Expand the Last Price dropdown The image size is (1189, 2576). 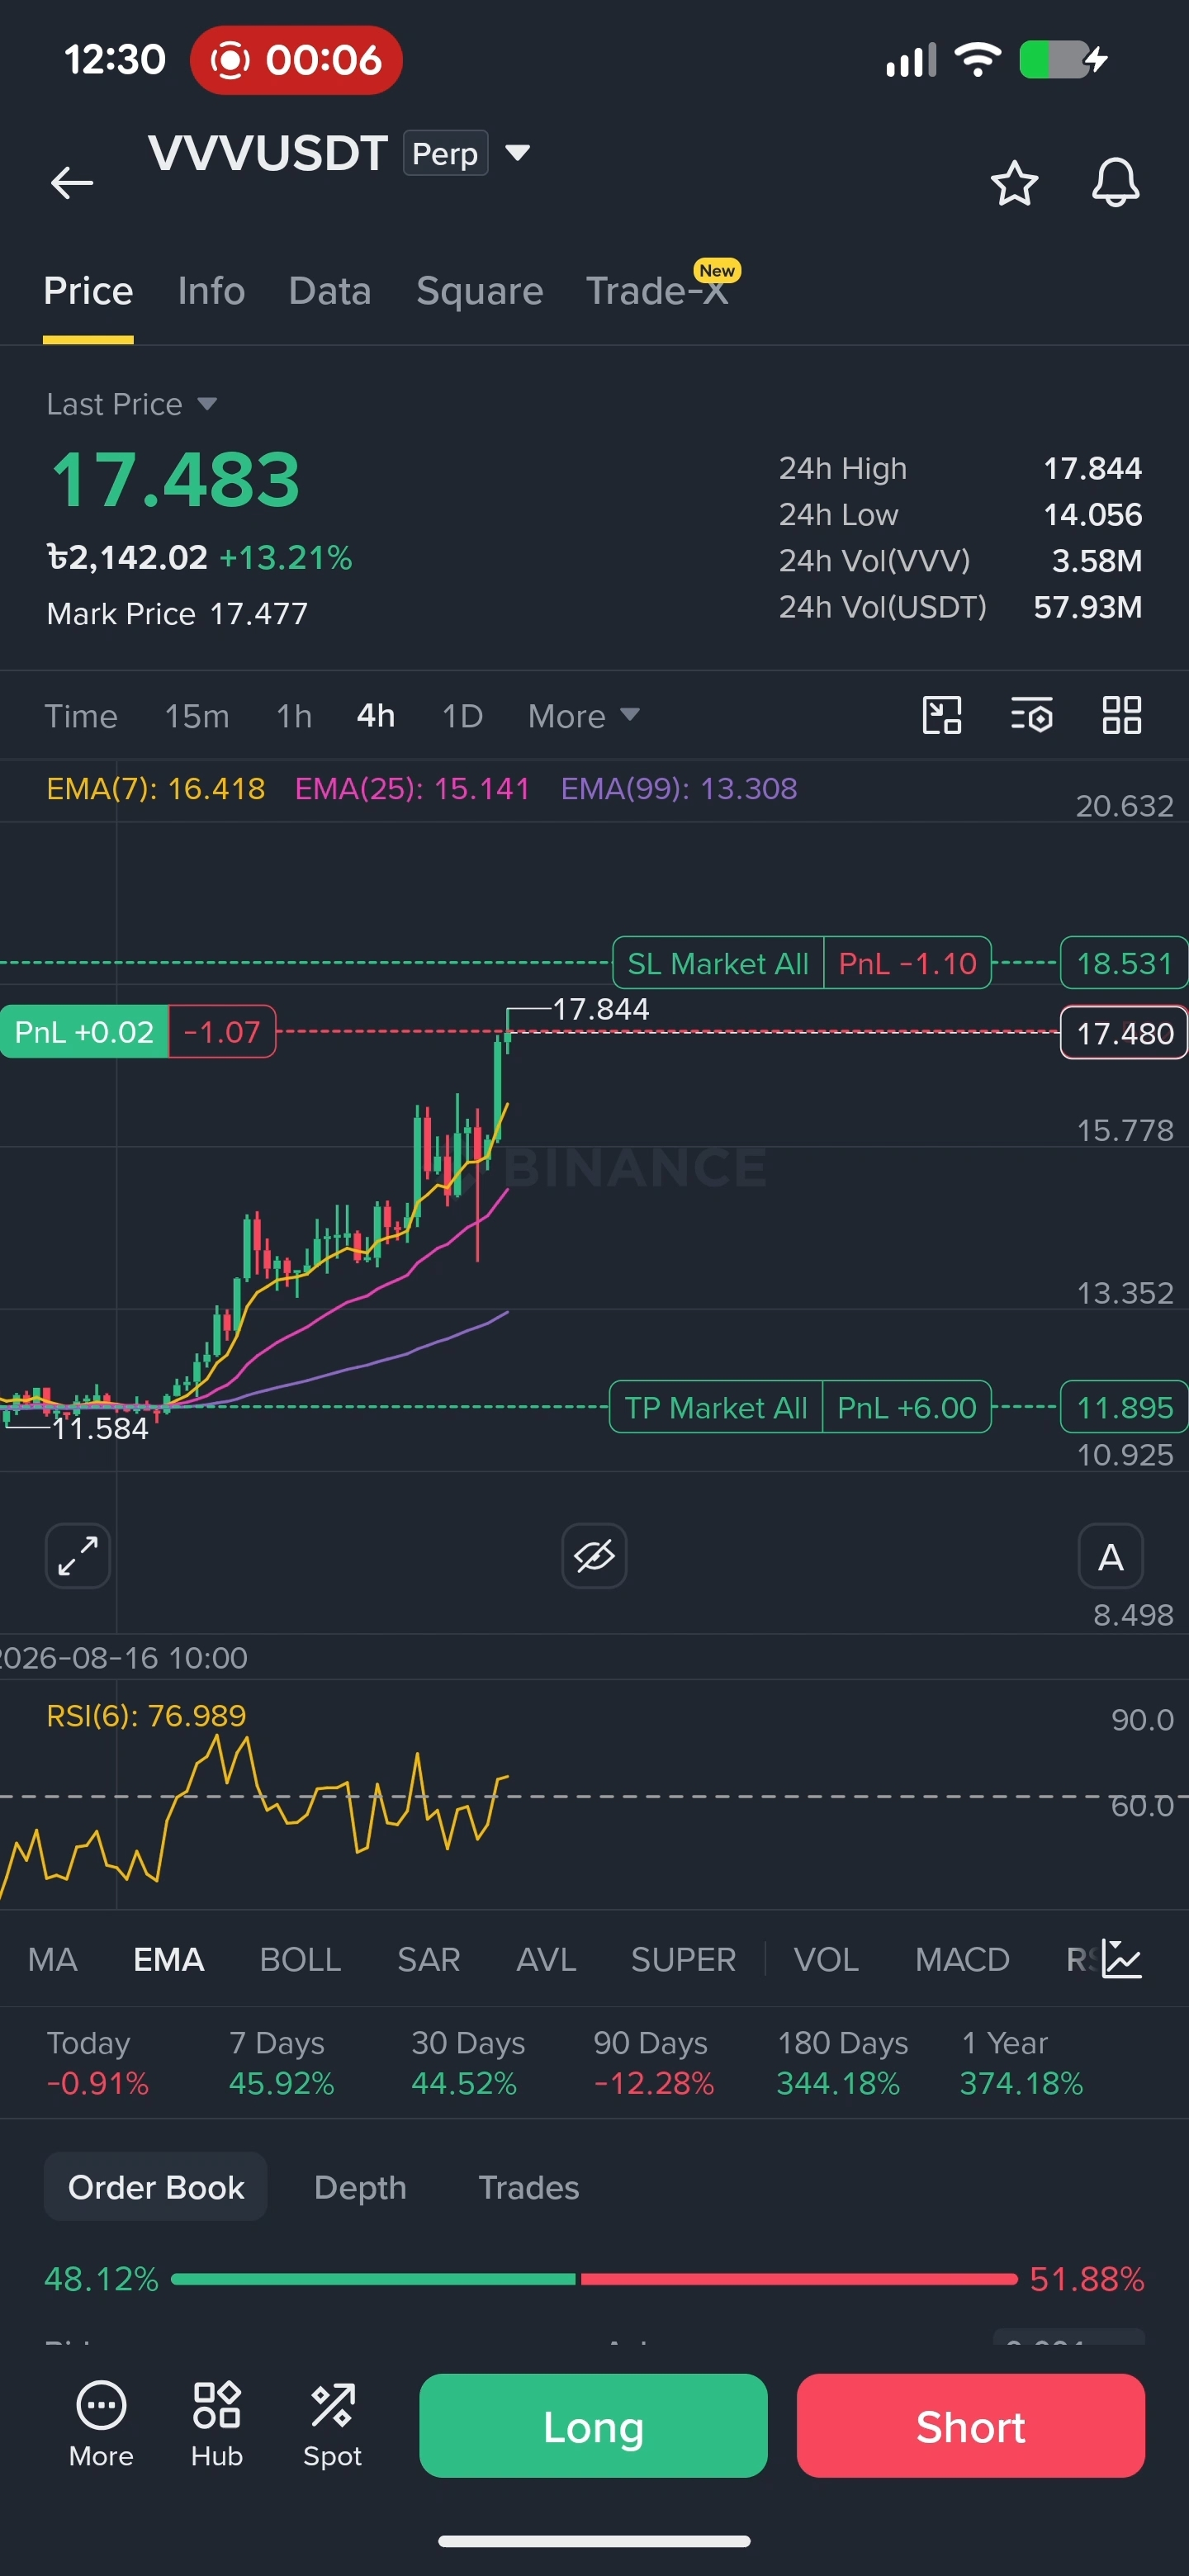[131, 404]
